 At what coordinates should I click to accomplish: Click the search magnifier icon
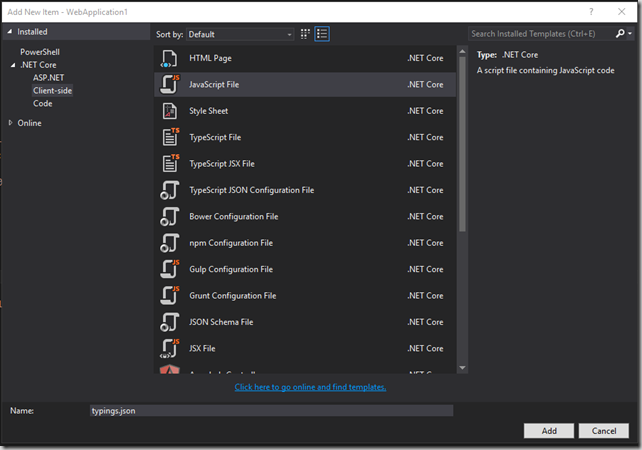pos(620,34)
